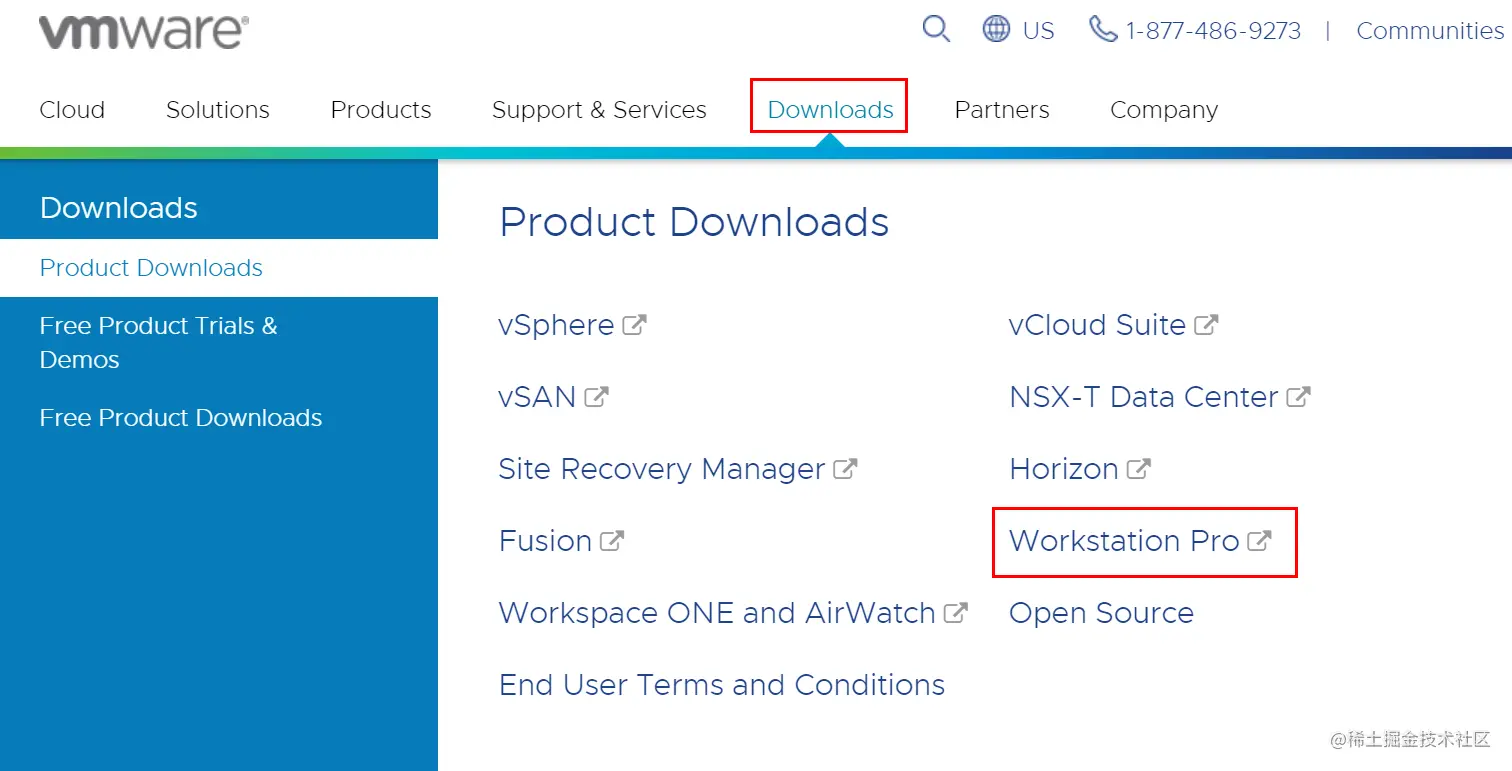
Task: Open the Products menu
Action: tap(381, 109)
